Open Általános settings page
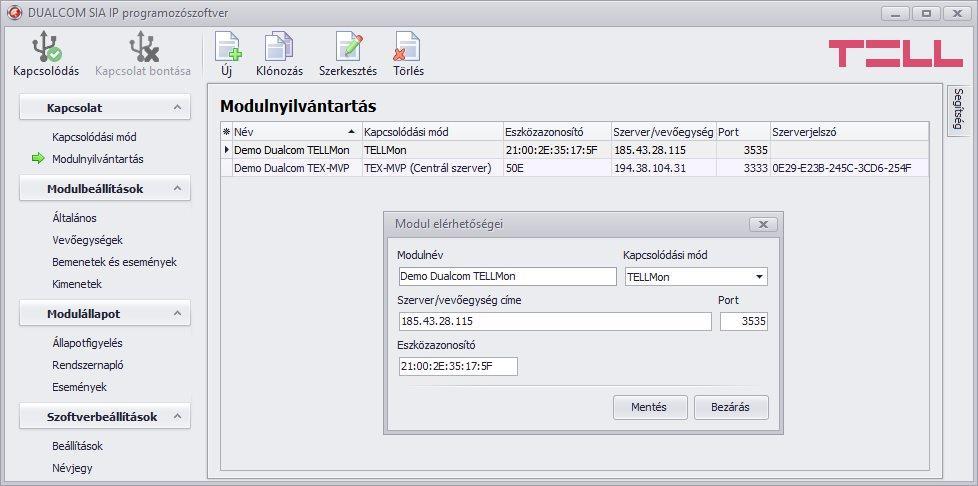 (x=74, y=218)
